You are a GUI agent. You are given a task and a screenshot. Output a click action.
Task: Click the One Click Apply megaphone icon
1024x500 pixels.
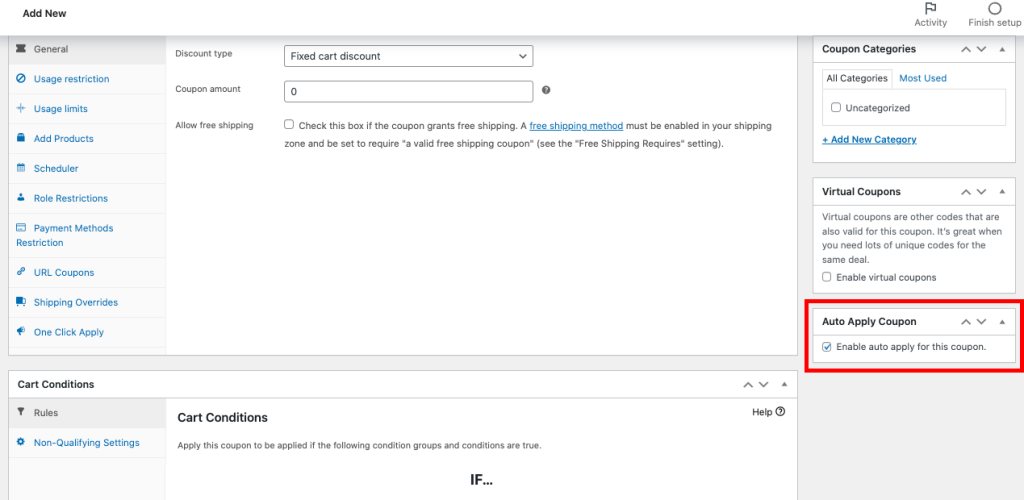[21, 331]
